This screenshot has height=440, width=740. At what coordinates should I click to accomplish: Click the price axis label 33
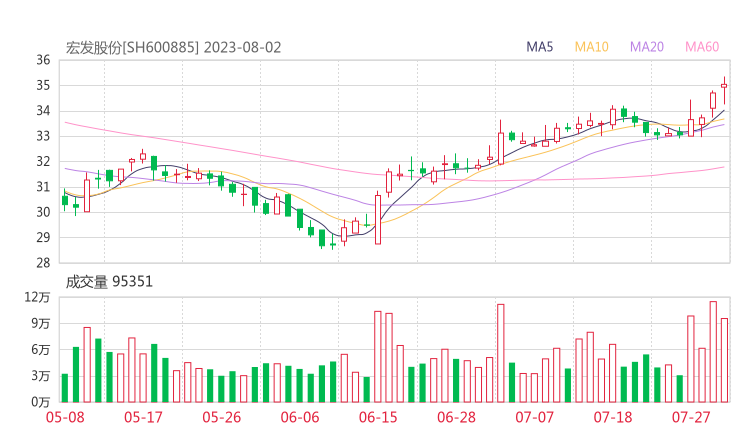[43, 136]
